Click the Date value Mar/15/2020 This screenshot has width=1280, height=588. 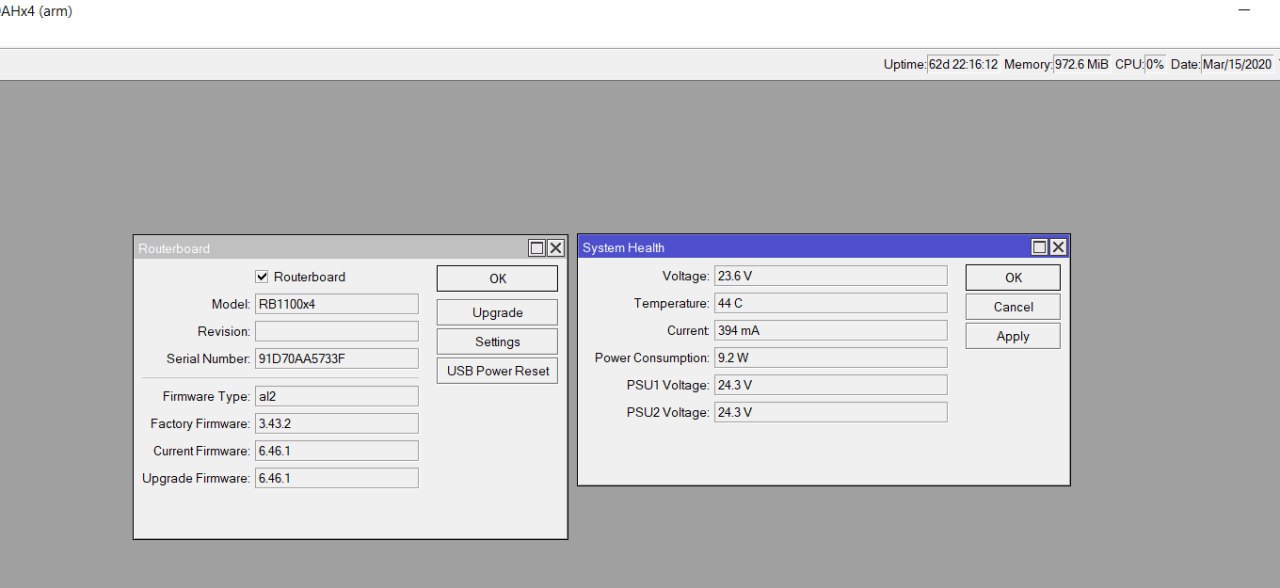1237,64
